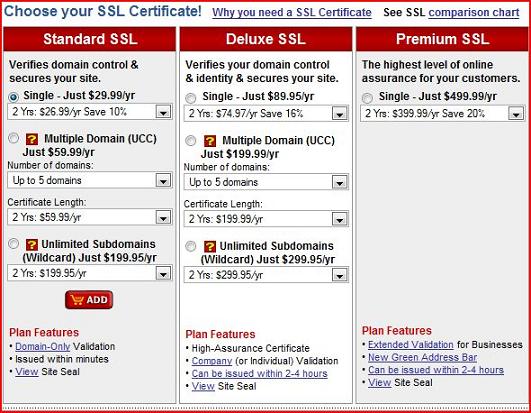Image resolution: width=531 pixels, height=413 pixels.
Task: Follow the 'Company' Validation link under Deluxe
Action: coord(212,361)
